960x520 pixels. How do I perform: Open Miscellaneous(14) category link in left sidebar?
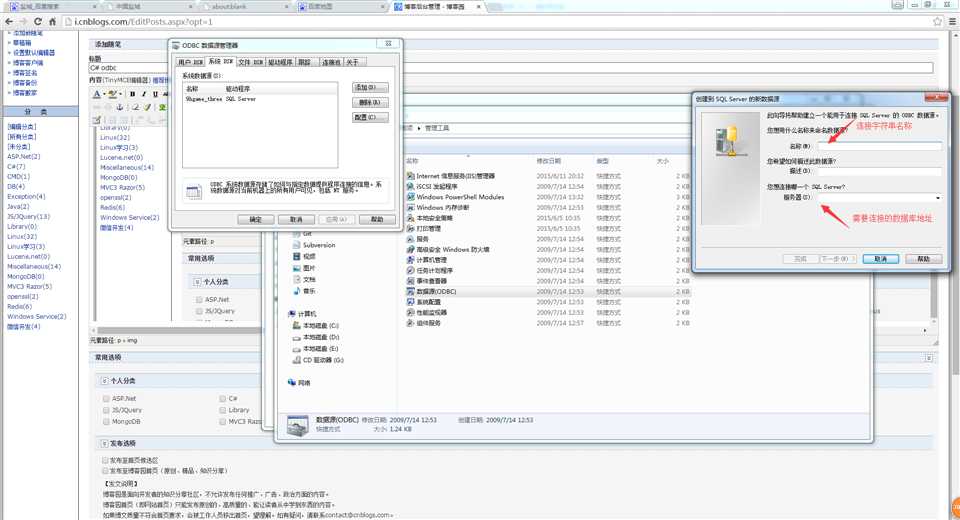(x=34, y=266)
